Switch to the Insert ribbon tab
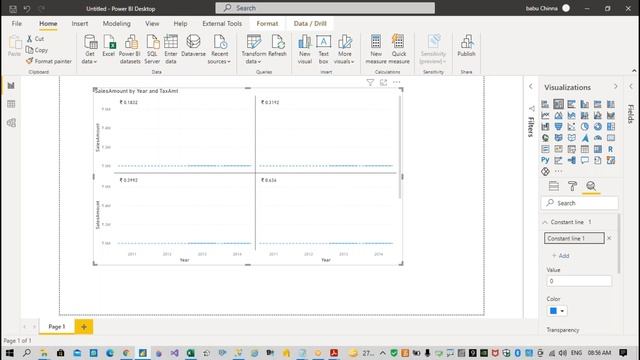The width and height of the screenshot is (640, 360). pyautogui.click(x=80, y=24)
